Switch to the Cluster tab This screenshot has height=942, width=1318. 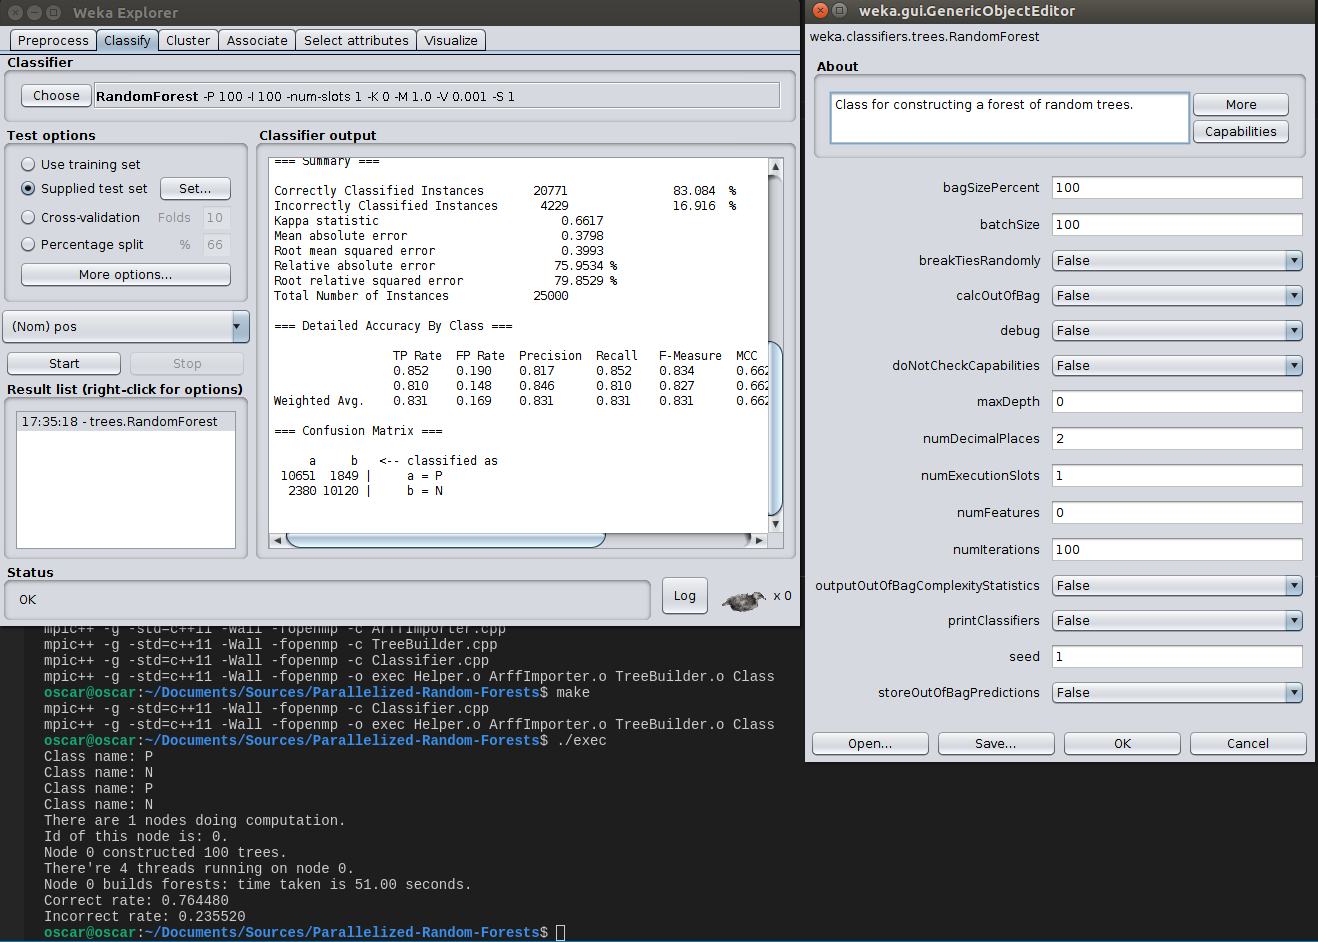tap(188, 40)
